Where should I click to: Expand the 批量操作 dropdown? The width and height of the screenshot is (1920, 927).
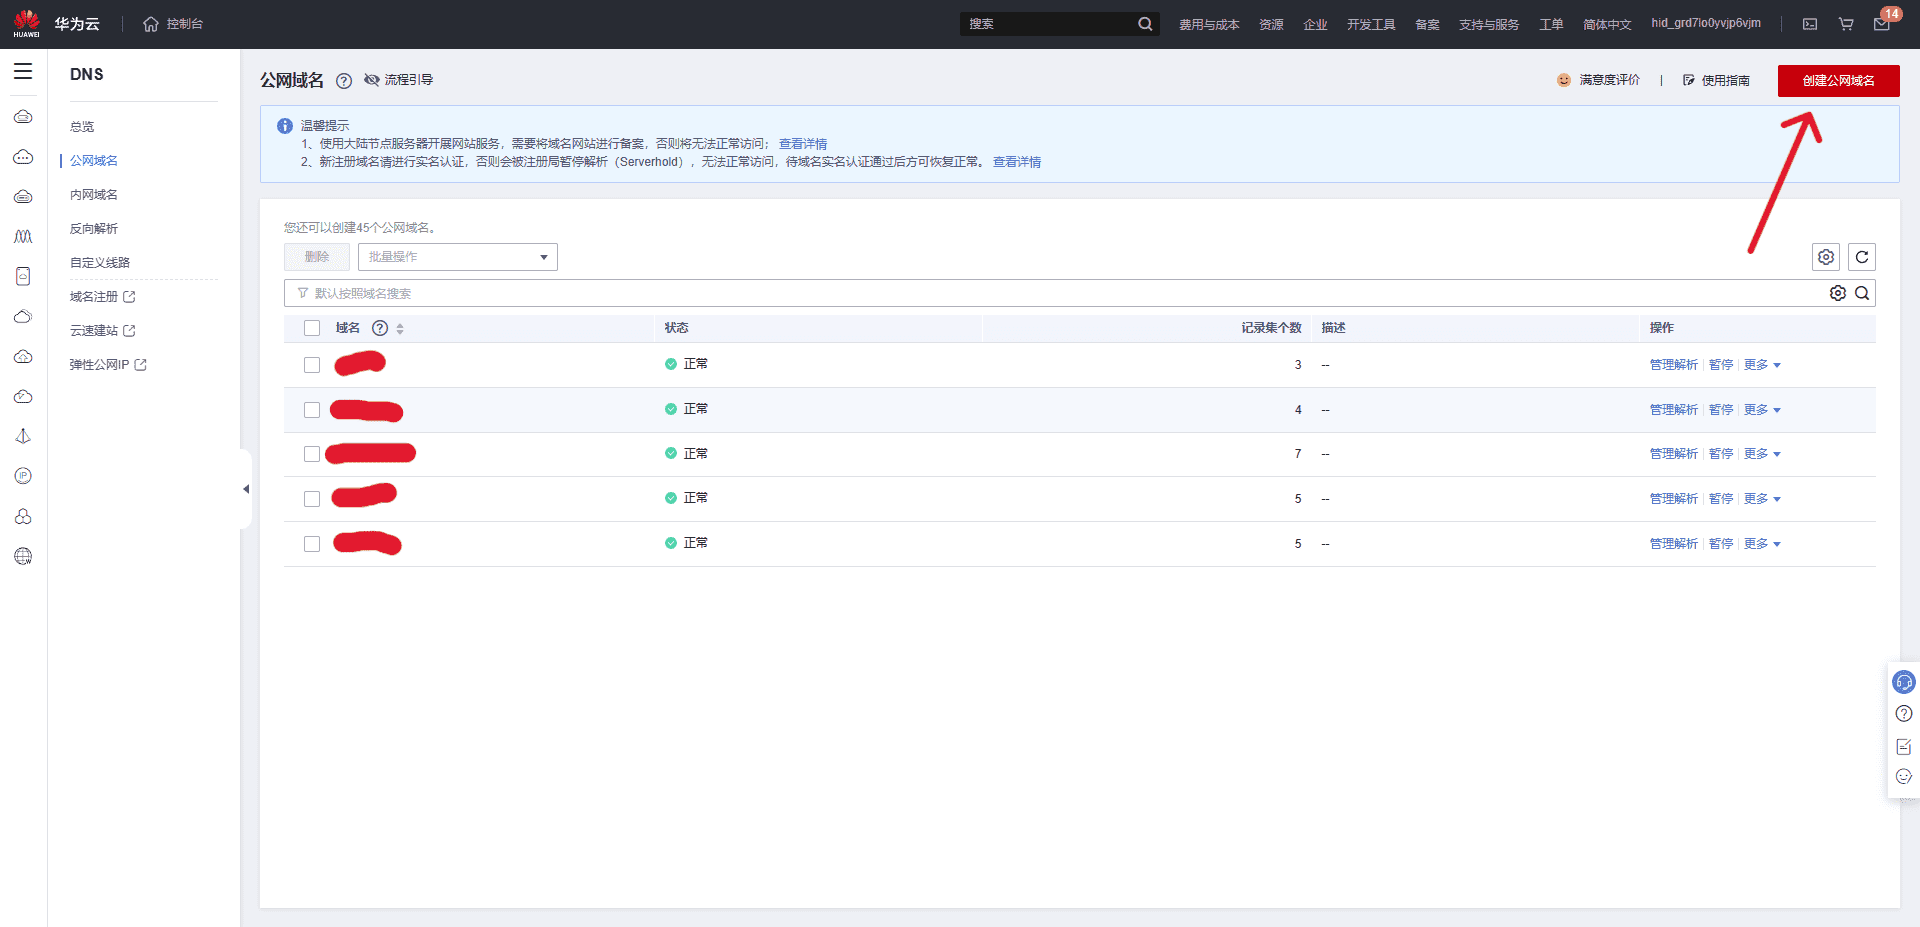(457, 257)
